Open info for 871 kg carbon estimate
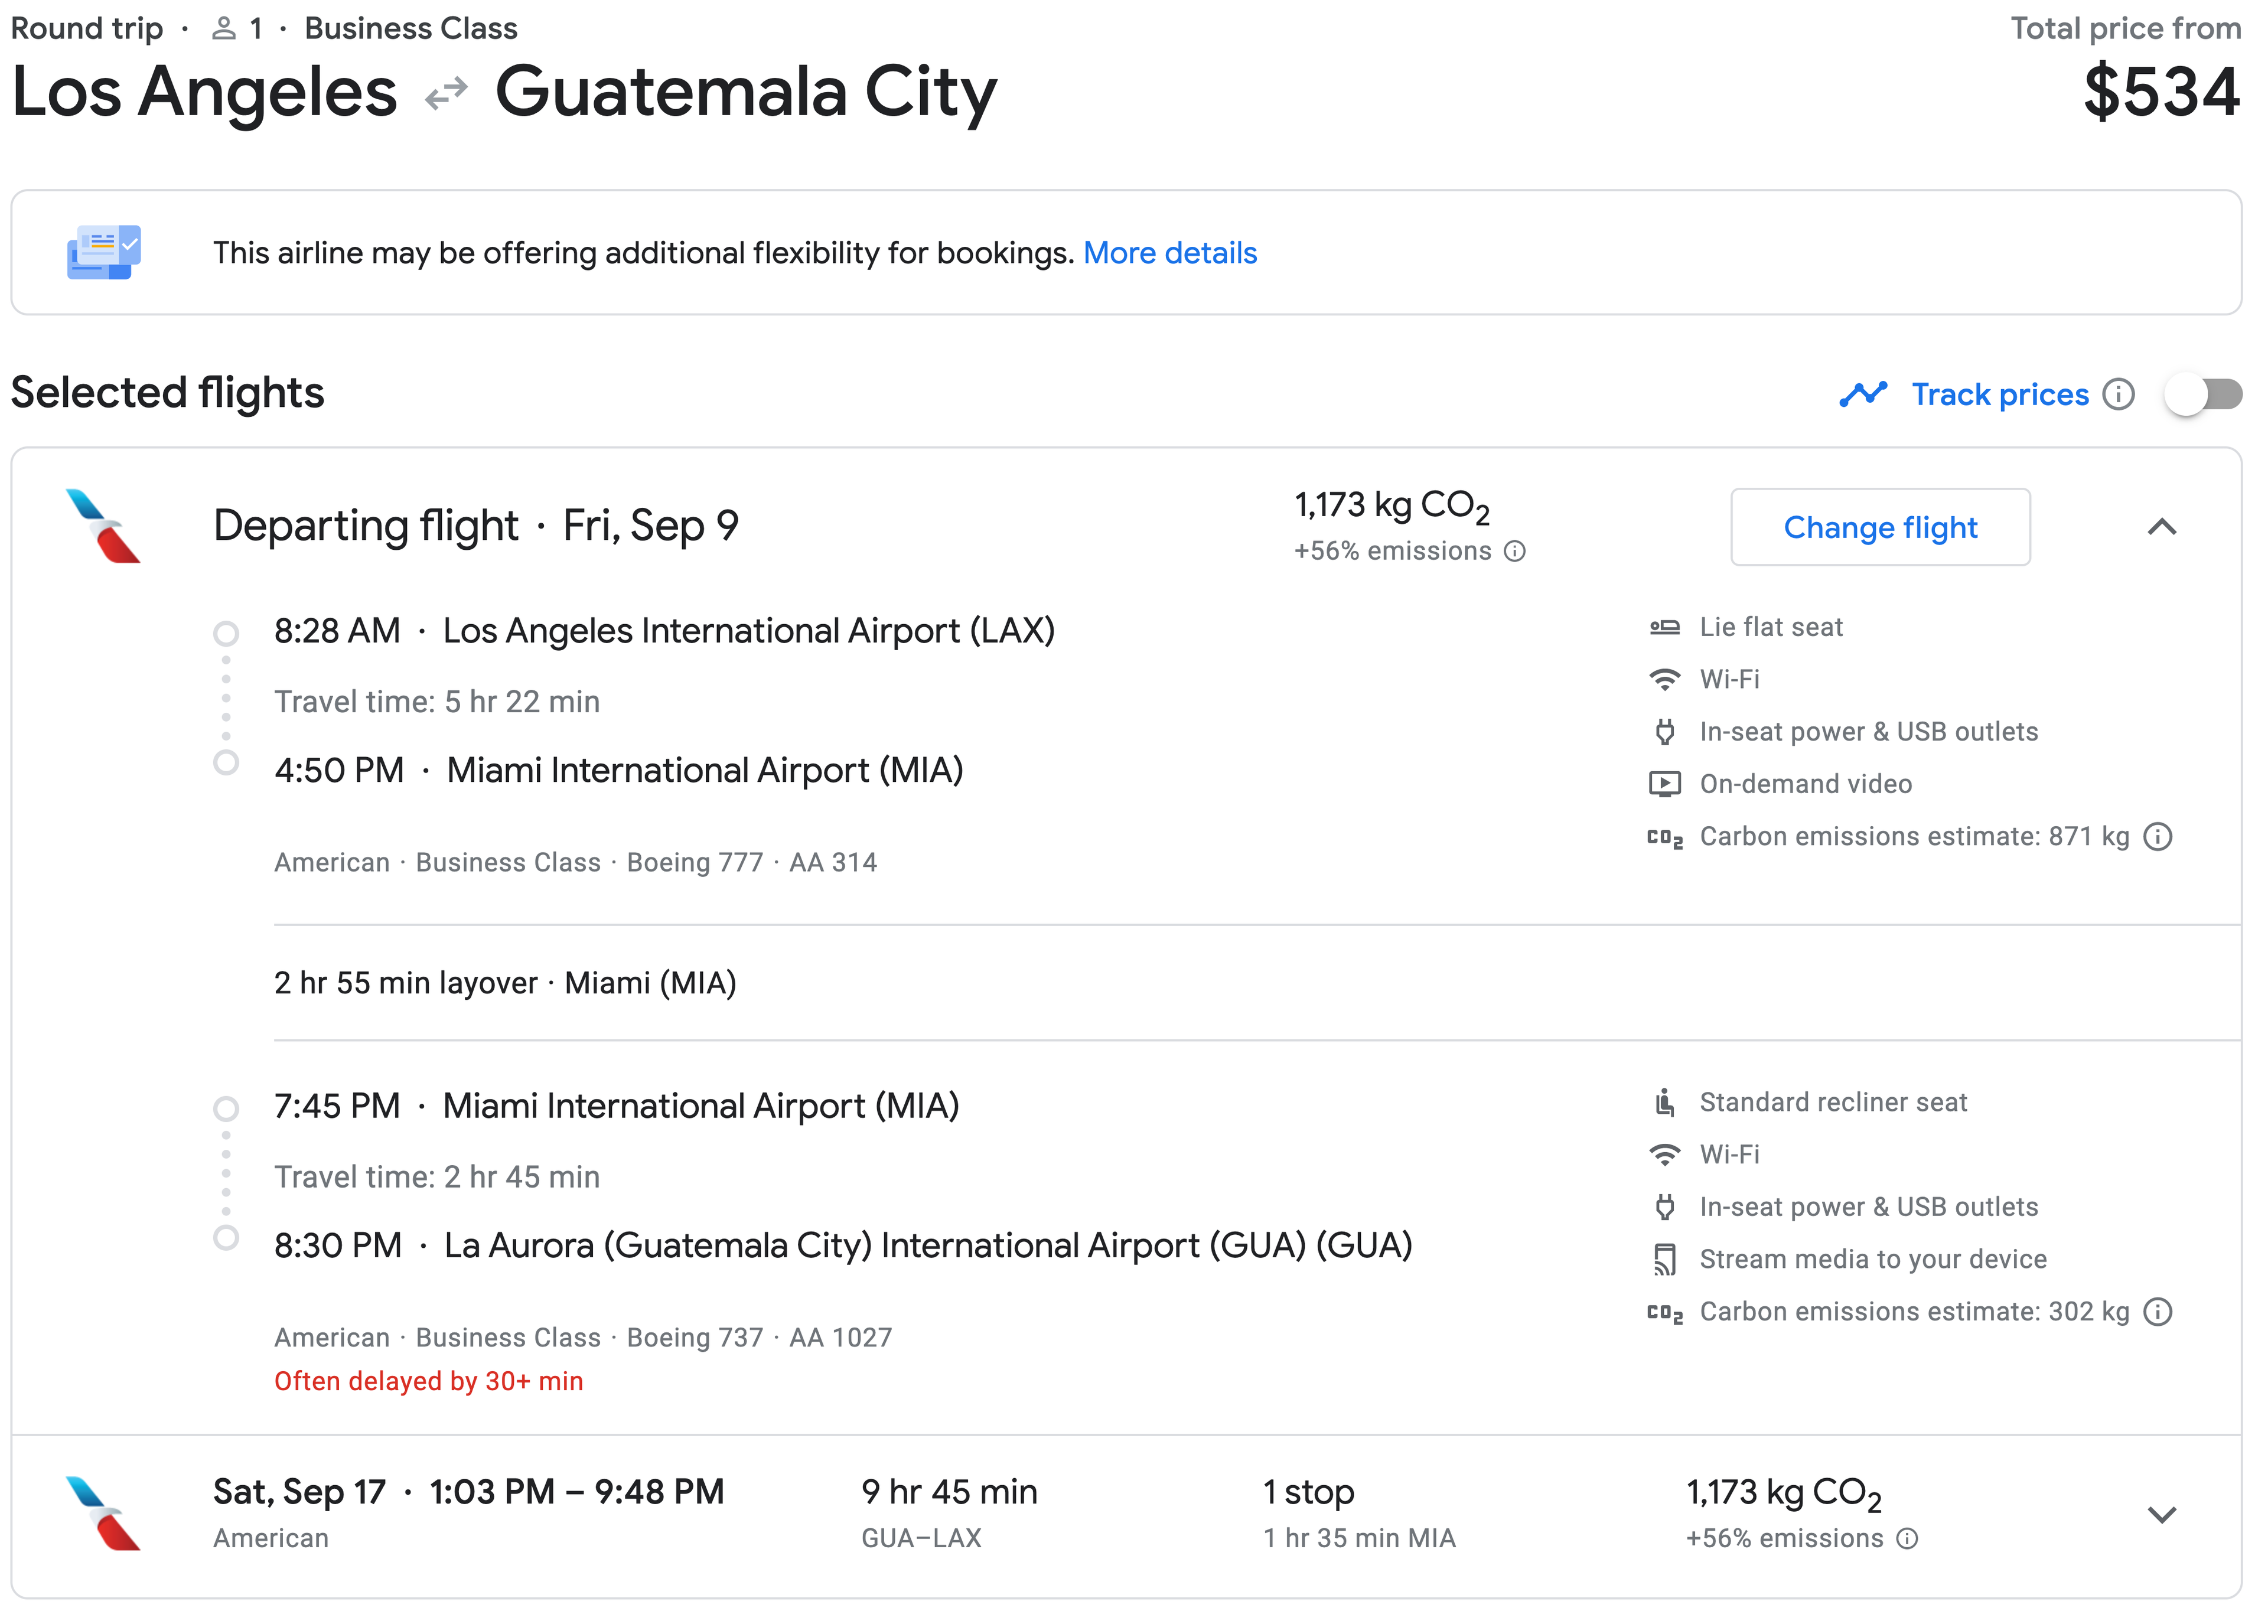This screenshot has height=1624, width=2268. [x=2158, y=837]
